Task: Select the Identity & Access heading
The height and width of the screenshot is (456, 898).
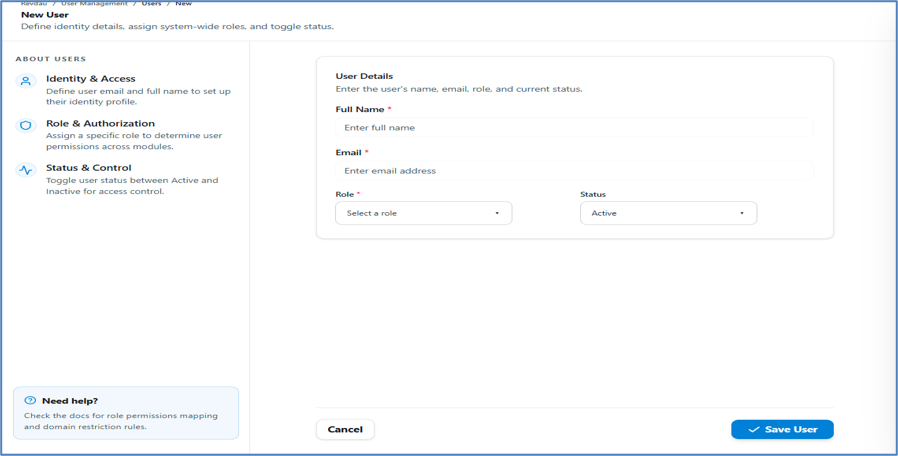Action: tap(90, 78)
